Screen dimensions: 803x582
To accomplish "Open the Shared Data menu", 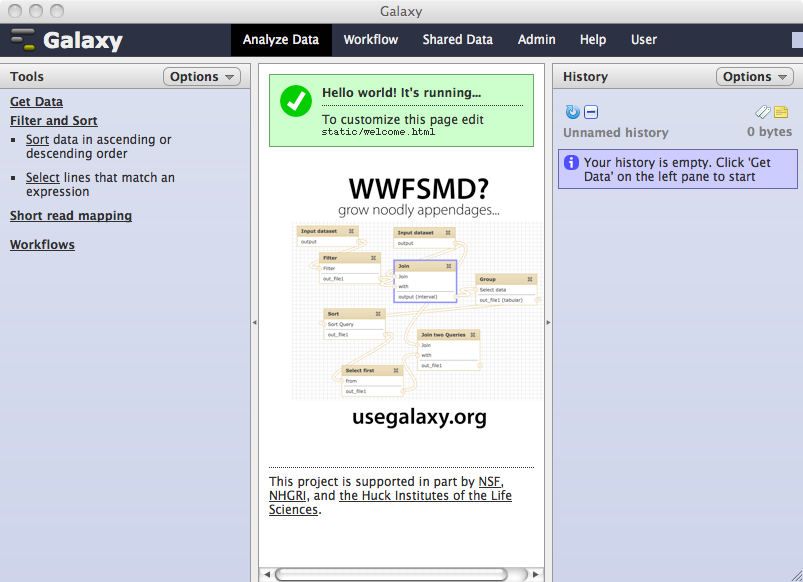I will 457,40.
